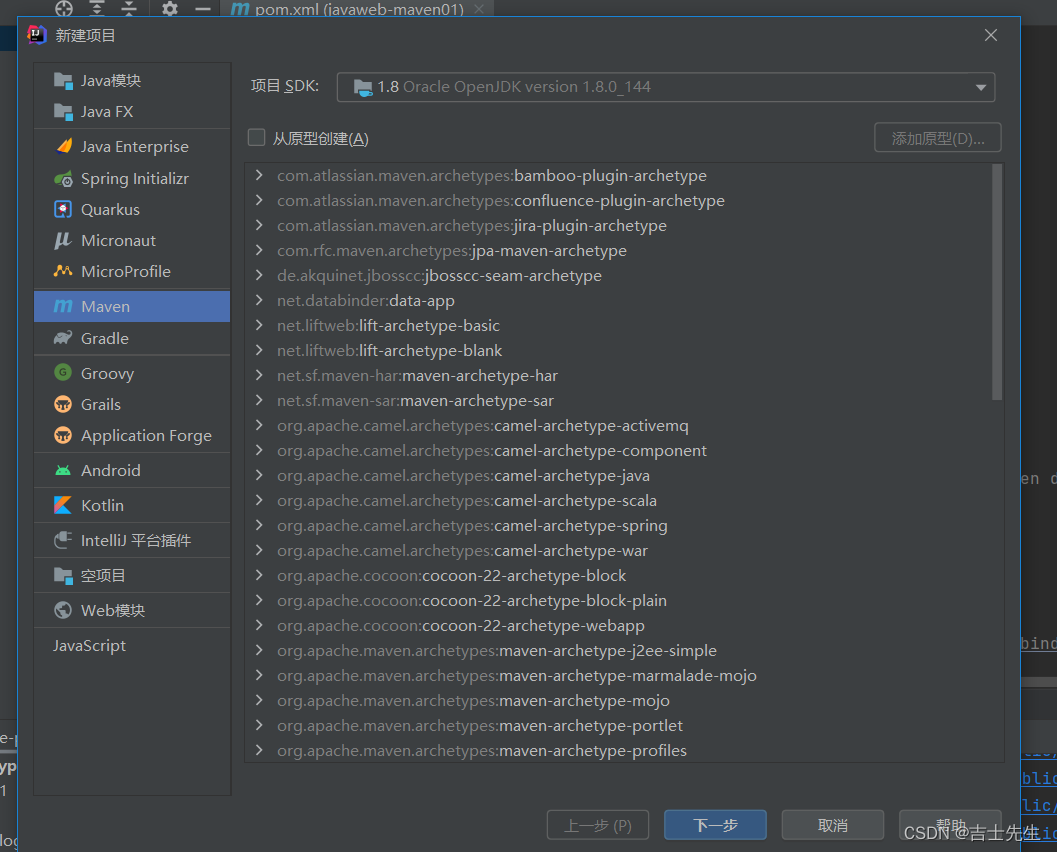Click the 上一步 (P) button
Viewport: 1057px width, 852px height.
tap(598, 825)
